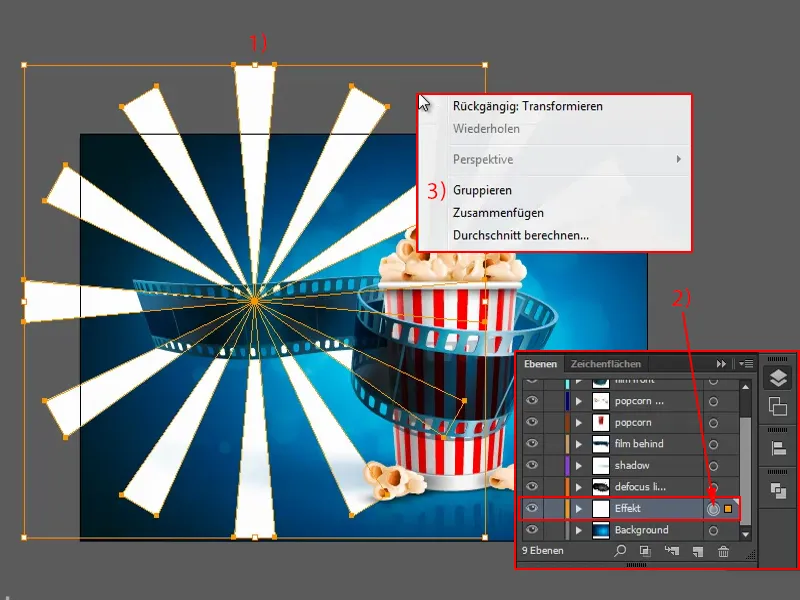Click Make/Release Clipping Mask icon
This screenshot has width=800, height=600.
point(645,551)
